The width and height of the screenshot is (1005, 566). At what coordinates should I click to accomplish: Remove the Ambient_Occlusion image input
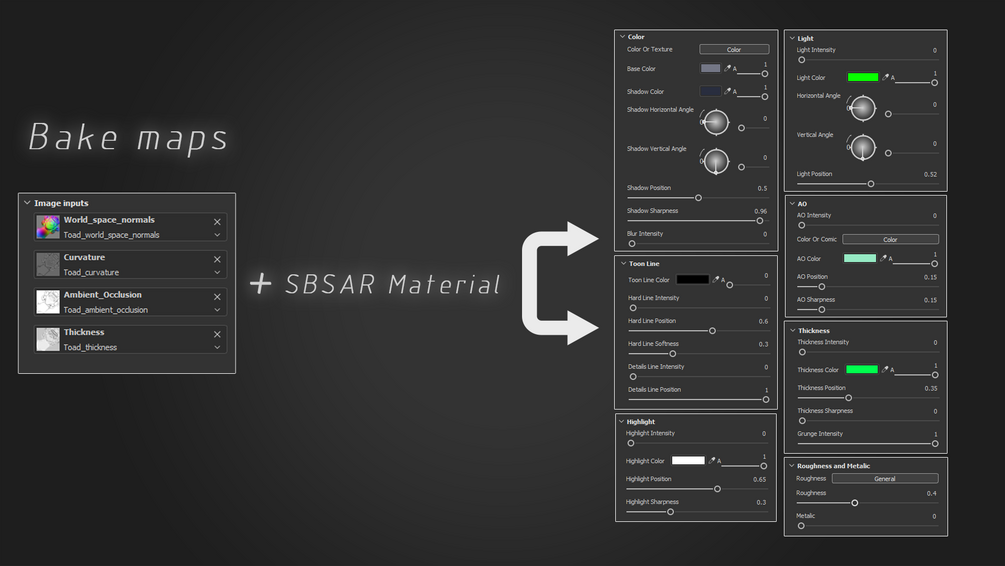pyautogui.click(x=217, y=297)
